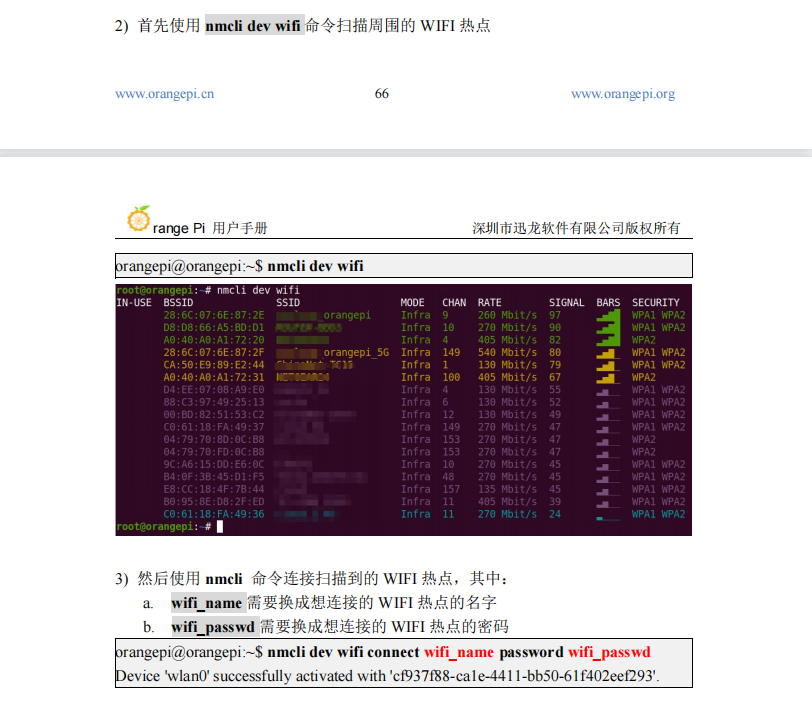Image resolution: width=812 pixels, height=707 pixels.
Task: Click the highlighted 'wifi_name' in item a
Action: [x=207, y=603]
